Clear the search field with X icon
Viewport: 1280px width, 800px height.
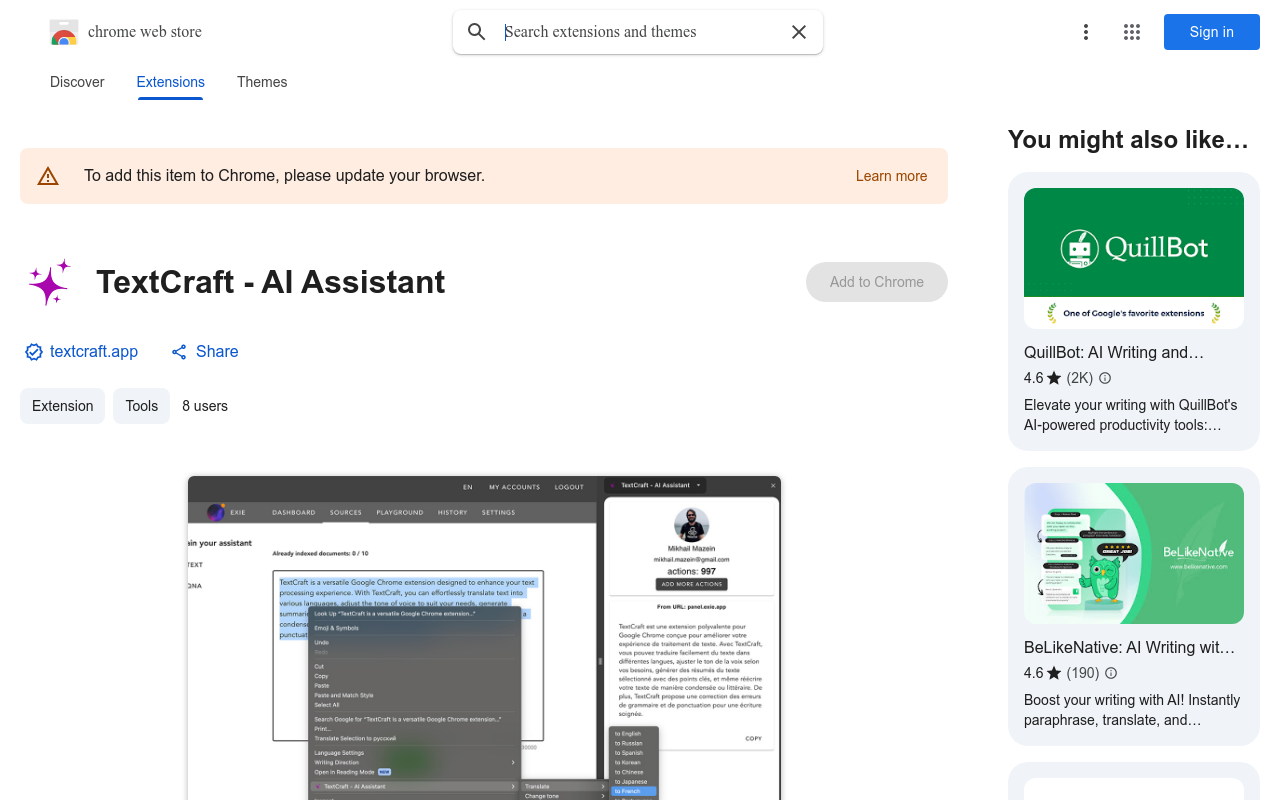[799, 32]
